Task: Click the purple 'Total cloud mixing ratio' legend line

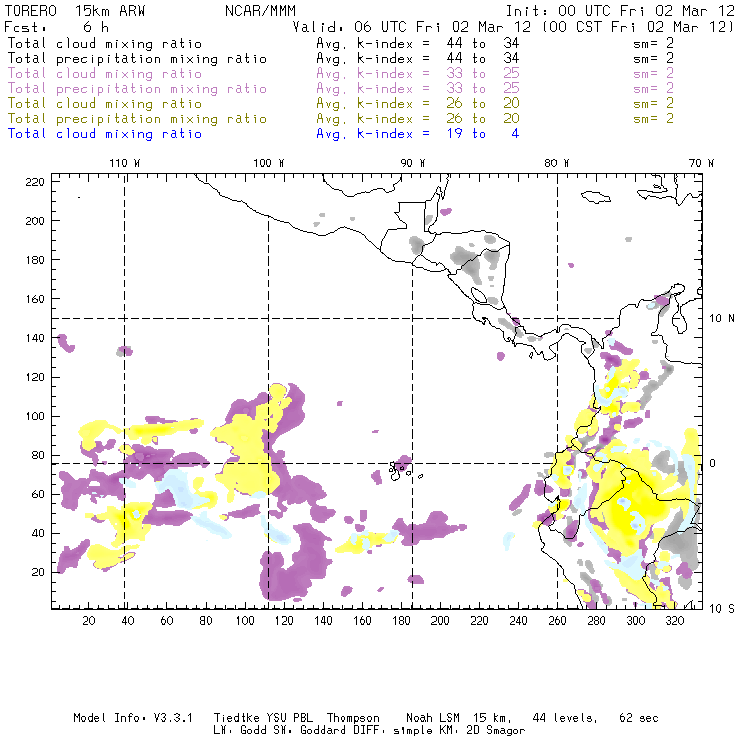Action: pos(105,74)
